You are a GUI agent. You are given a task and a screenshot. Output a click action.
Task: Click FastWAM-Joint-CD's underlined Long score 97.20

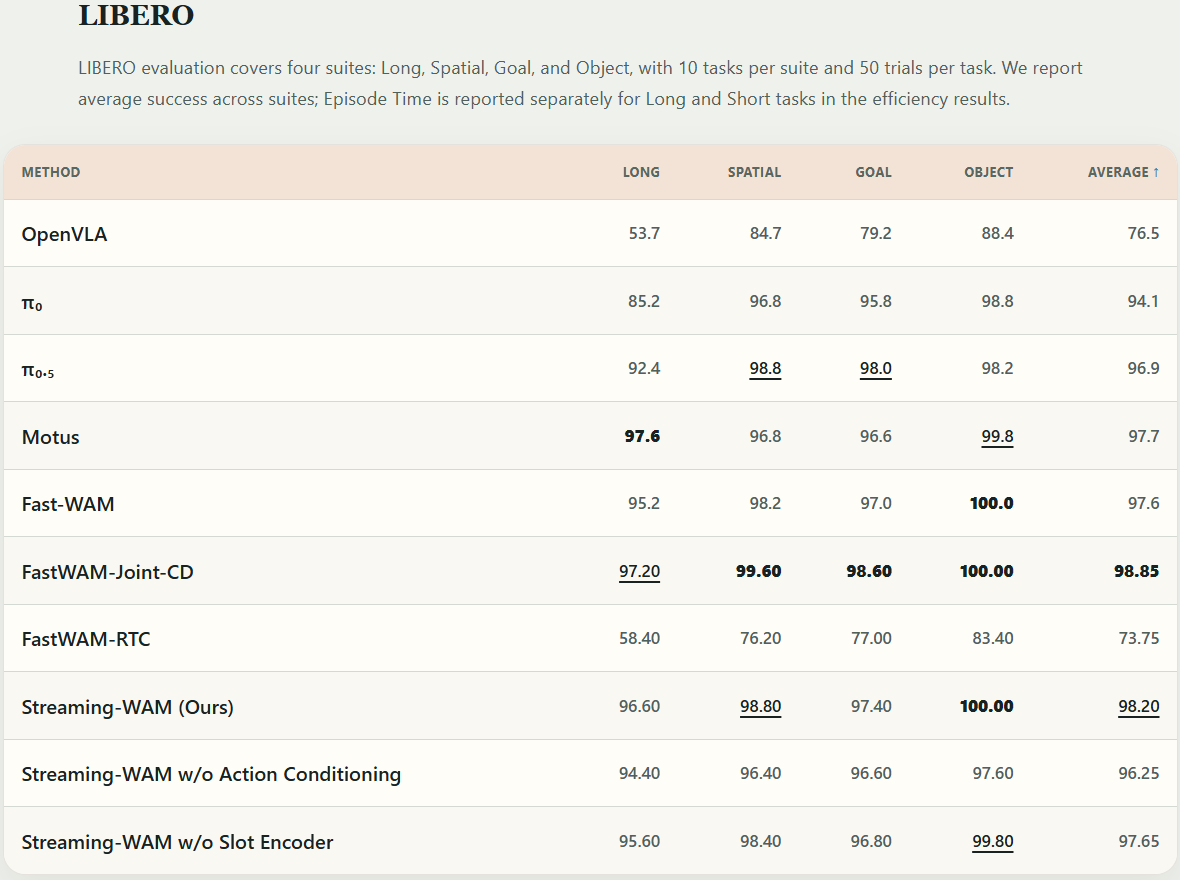(x=640, y=572)
